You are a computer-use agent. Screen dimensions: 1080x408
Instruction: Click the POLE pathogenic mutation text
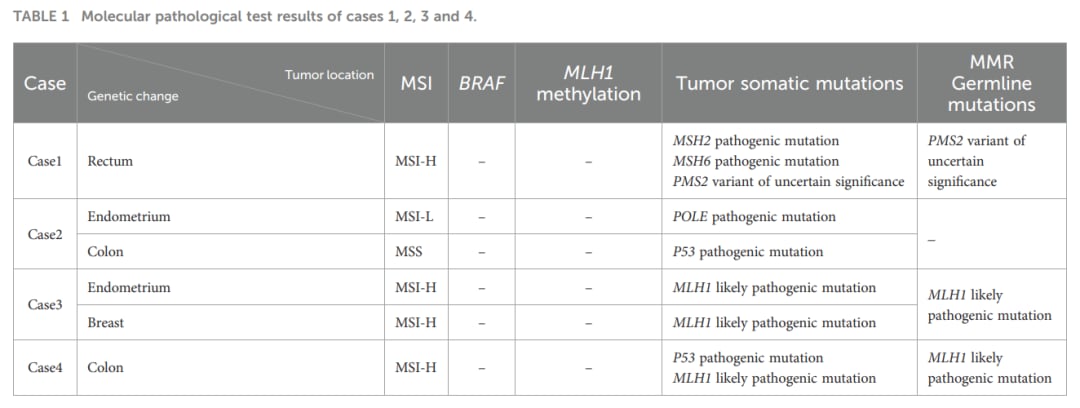click(x=754, y=216)
